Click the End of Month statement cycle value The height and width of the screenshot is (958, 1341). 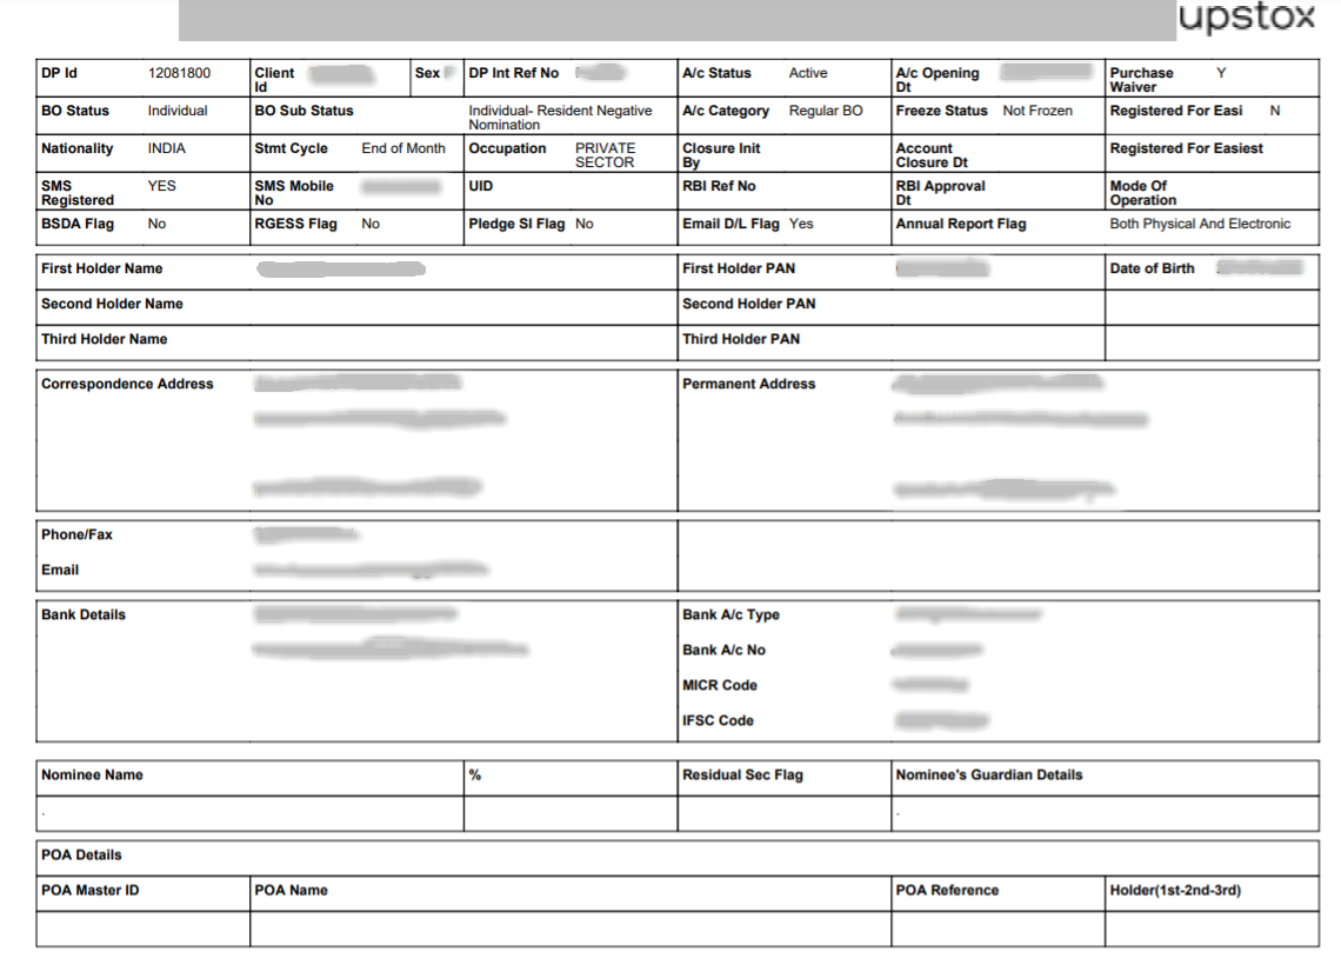tap(403, 148)
